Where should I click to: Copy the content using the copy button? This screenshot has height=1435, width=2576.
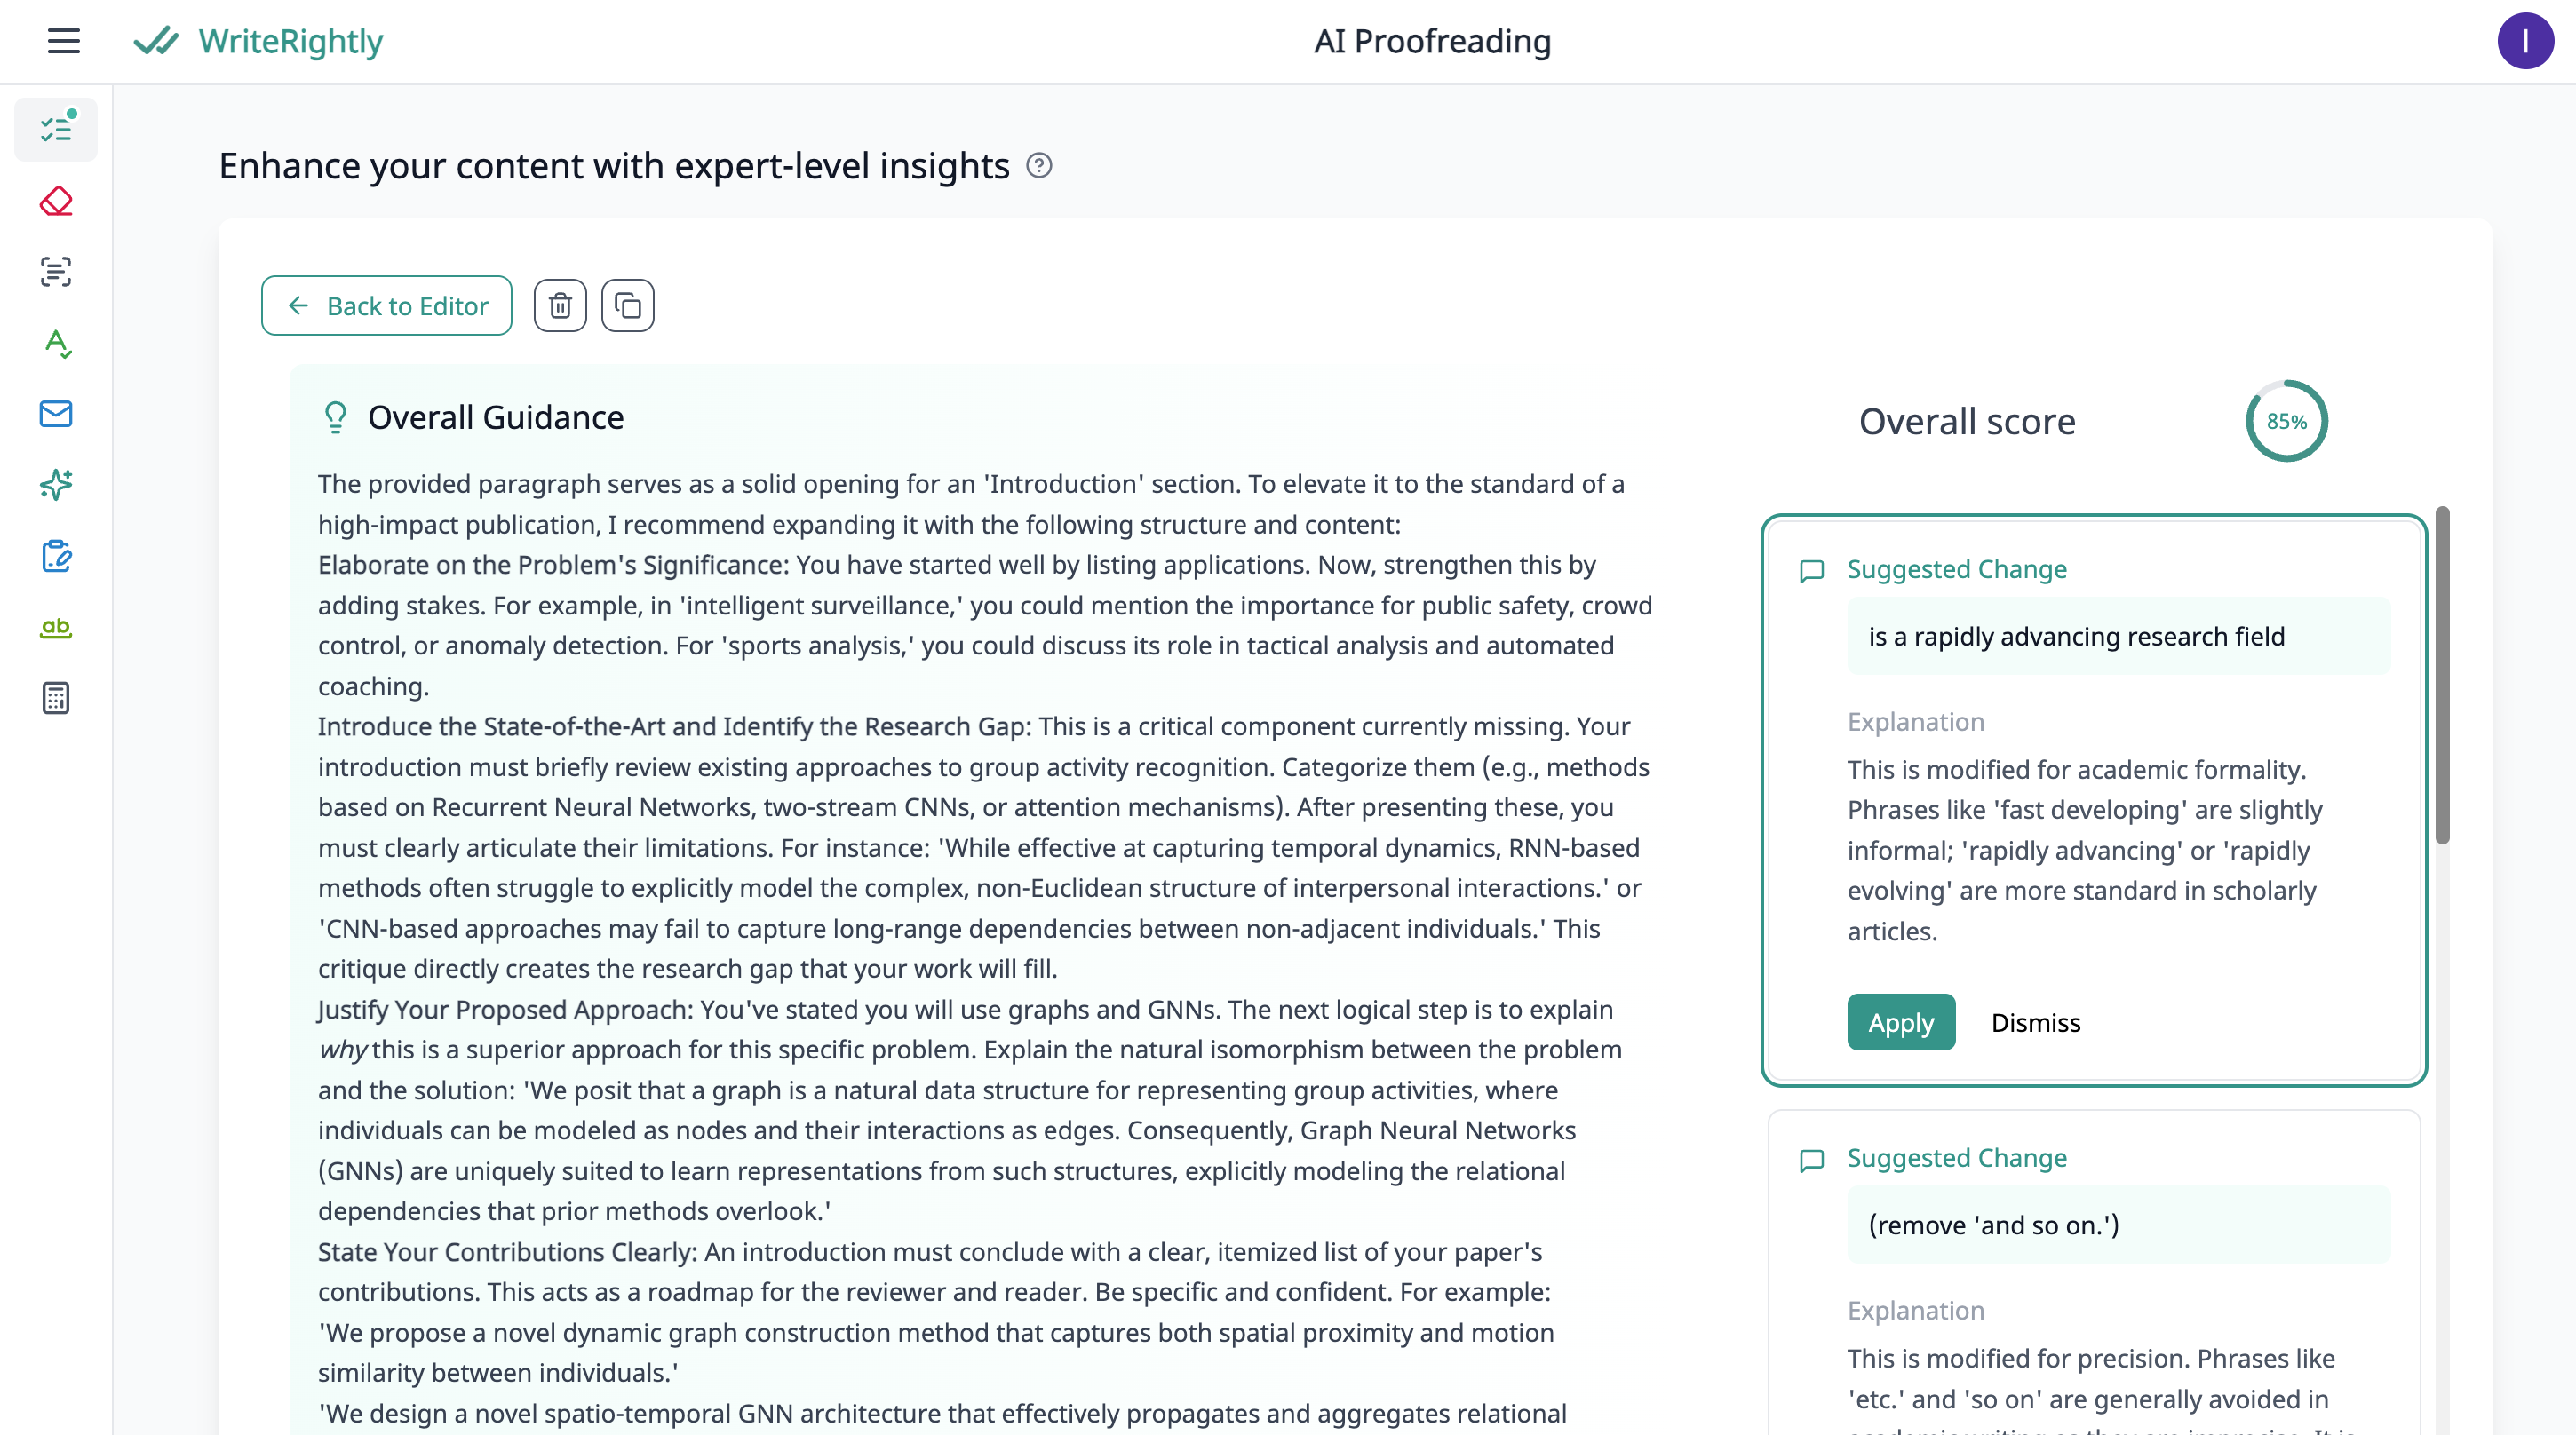[x=628, y=306]
